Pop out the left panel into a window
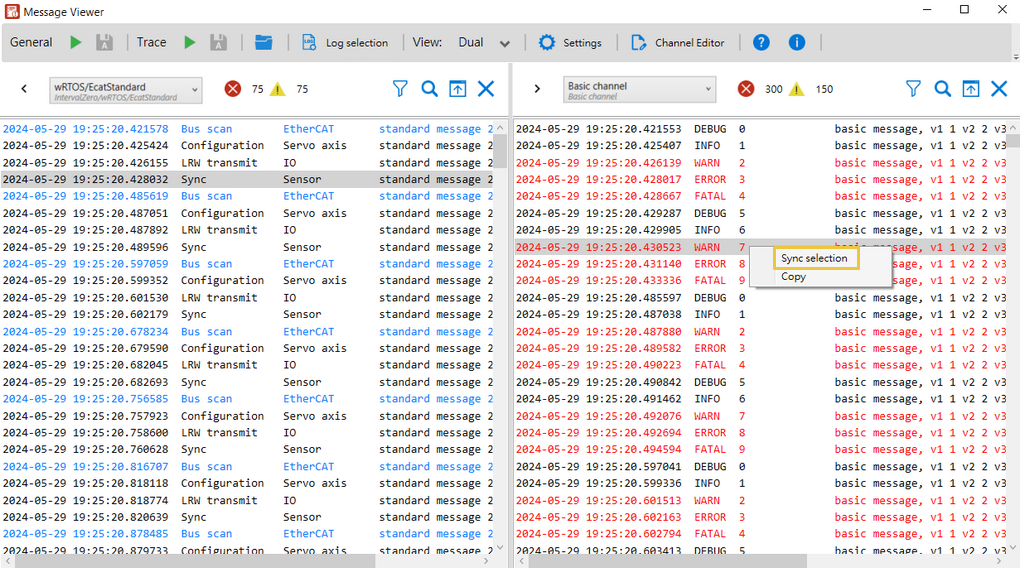 pos(457,89)
